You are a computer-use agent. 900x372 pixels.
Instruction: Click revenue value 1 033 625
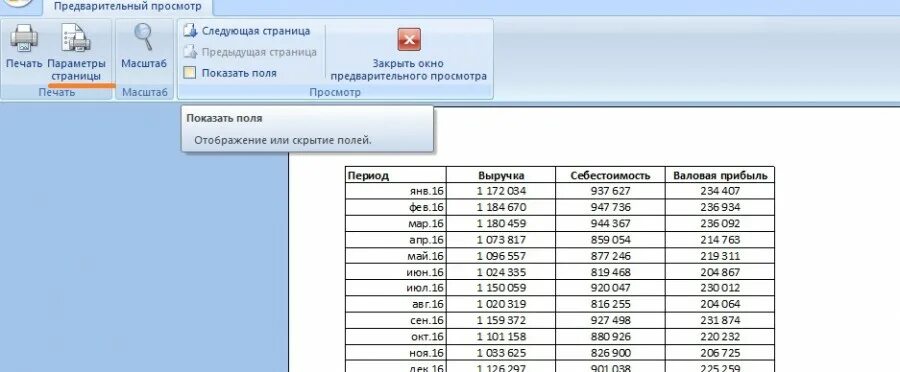pos(501,352)
